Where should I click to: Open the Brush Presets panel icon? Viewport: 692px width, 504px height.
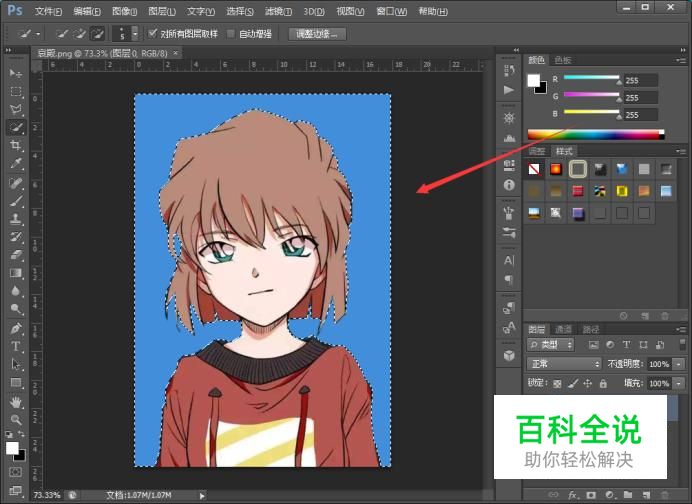[x=509, y=233]
